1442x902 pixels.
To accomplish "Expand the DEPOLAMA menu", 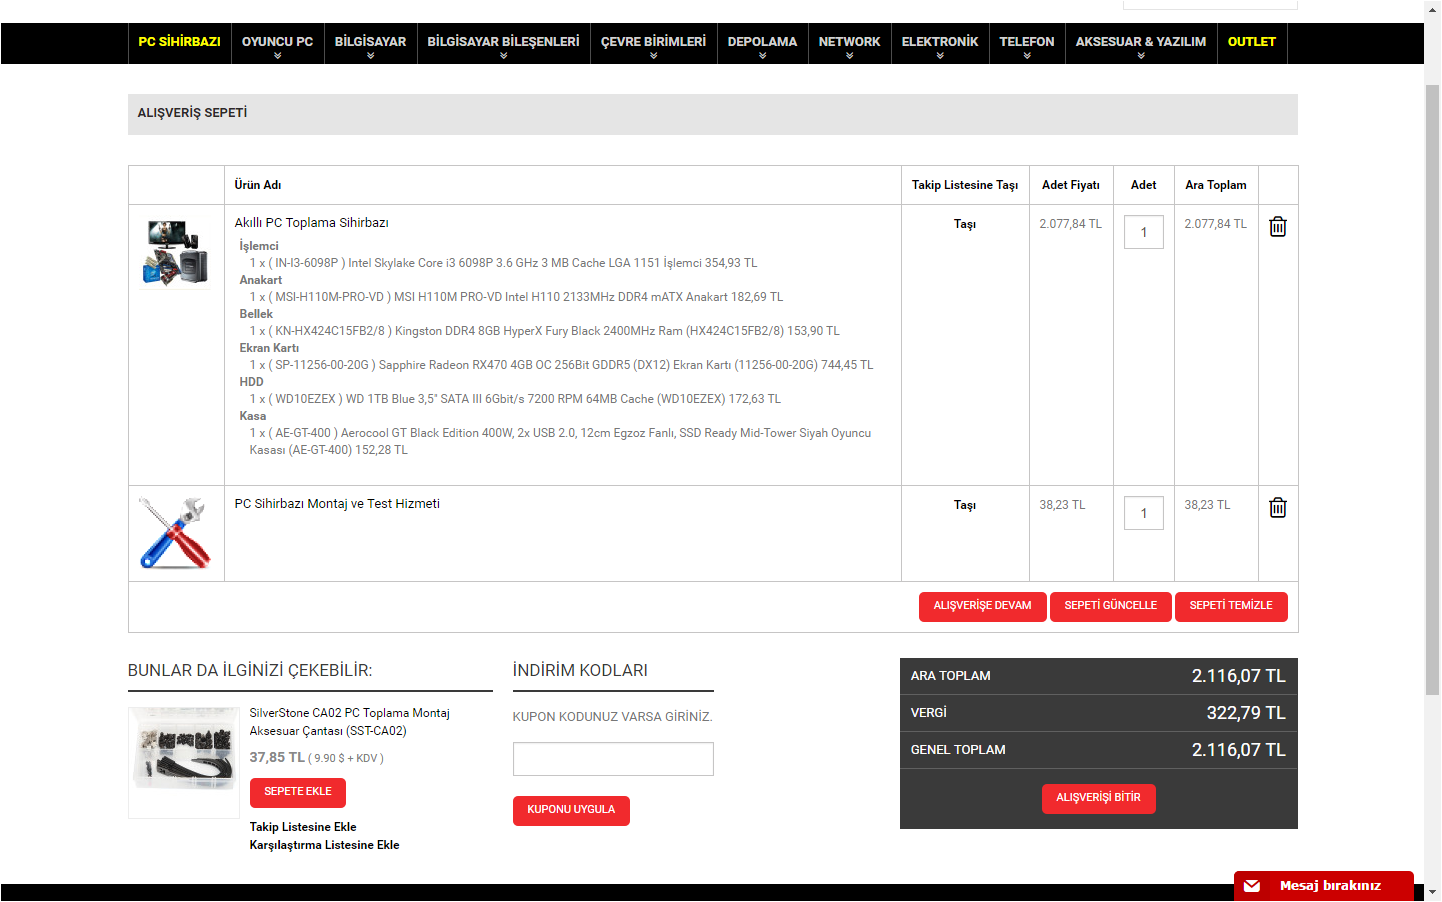I will (x=762, y=44).
